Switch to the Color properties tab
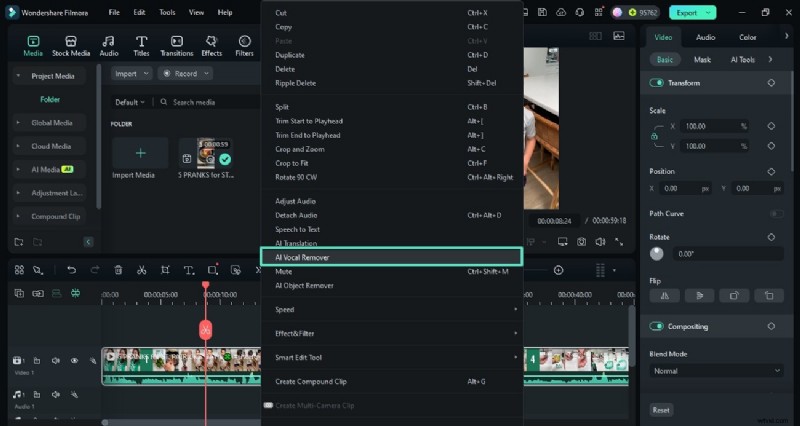Screen dimensions: 800x426 [x=747, y=37]
